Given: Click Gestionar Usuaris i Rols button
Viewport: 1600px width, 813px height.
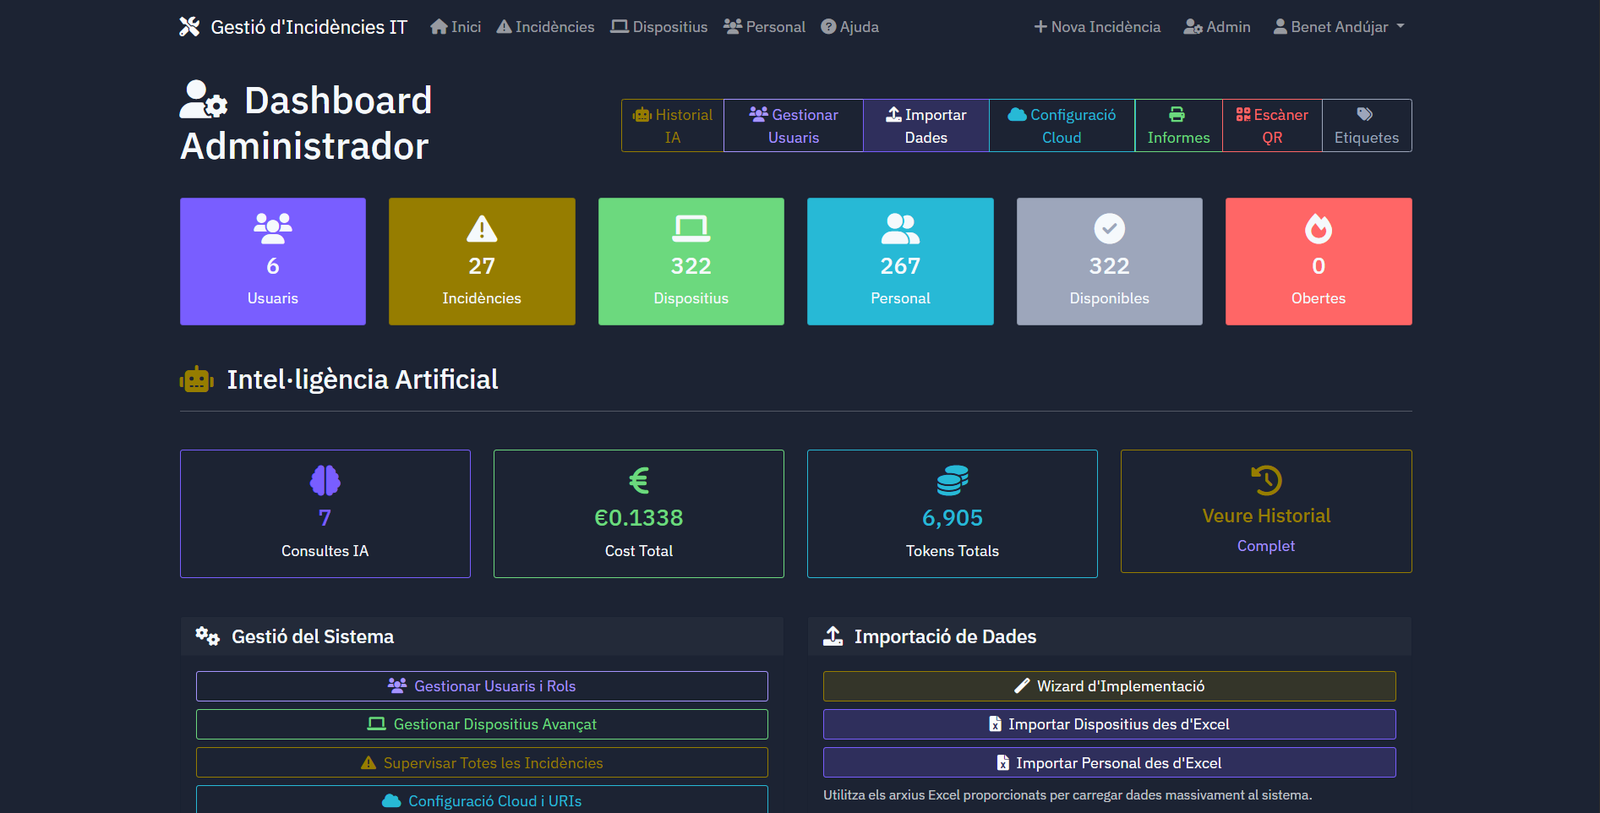Looking at the screenshot, I should click(482, 686).
